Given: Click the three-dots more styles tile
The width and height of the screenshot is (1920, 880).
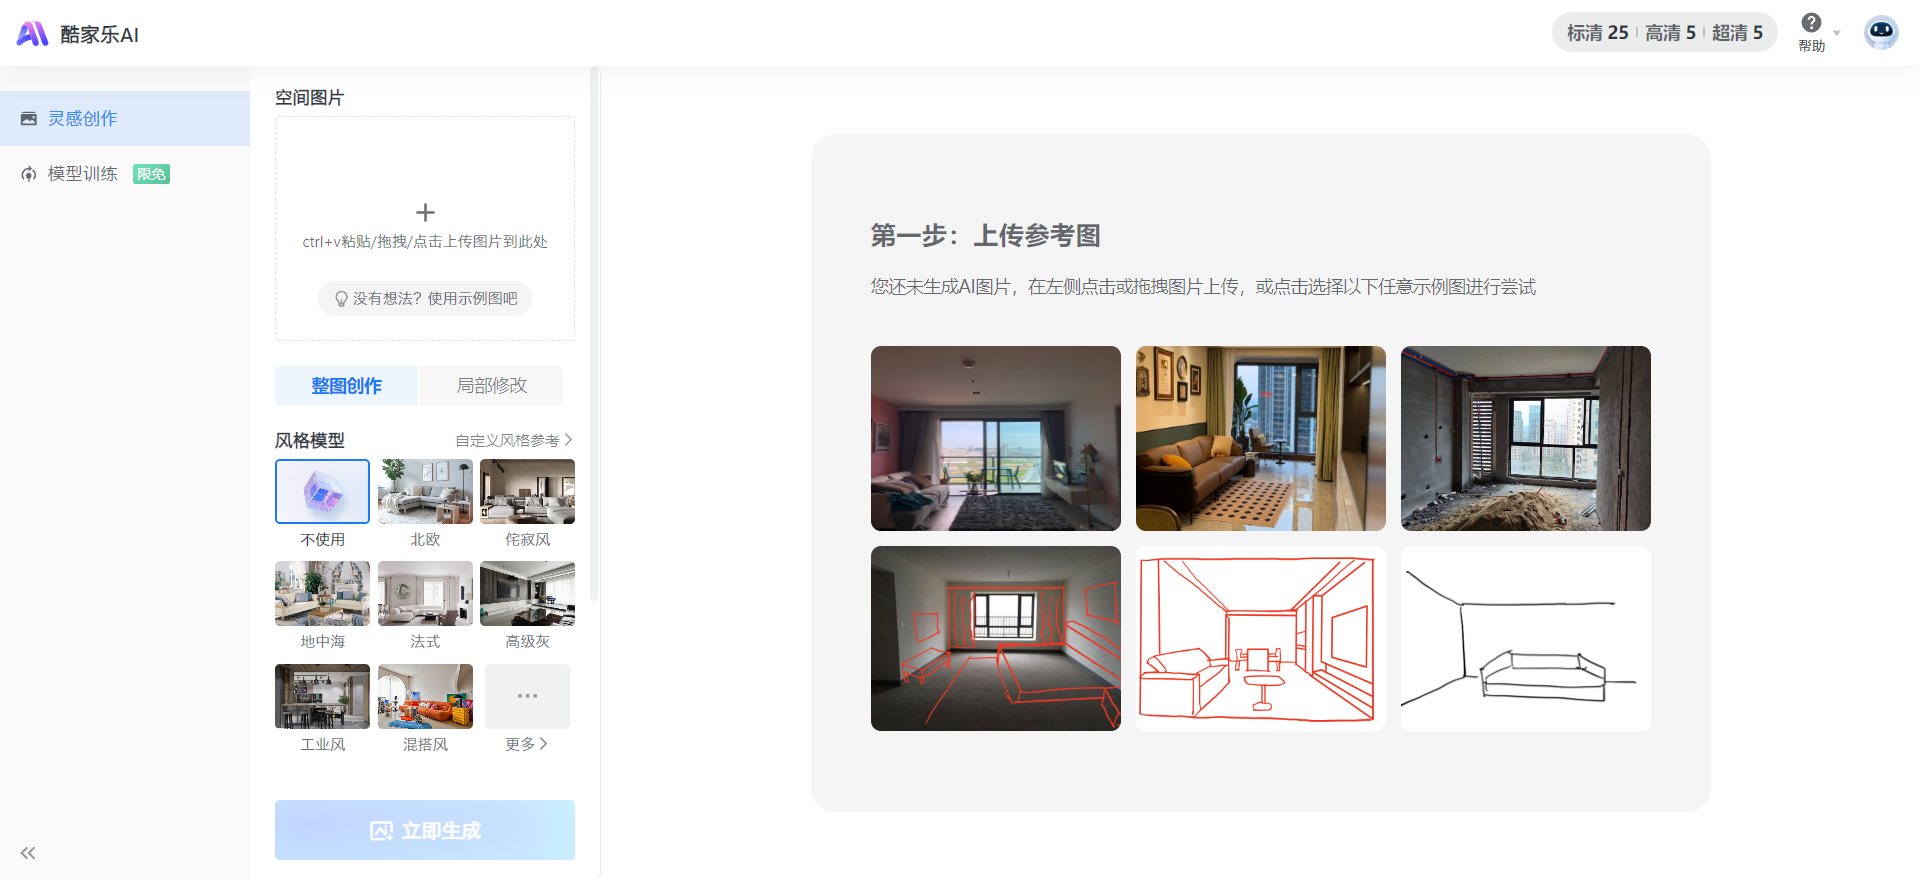Looking at the screenshot, I should coord(527,696).
